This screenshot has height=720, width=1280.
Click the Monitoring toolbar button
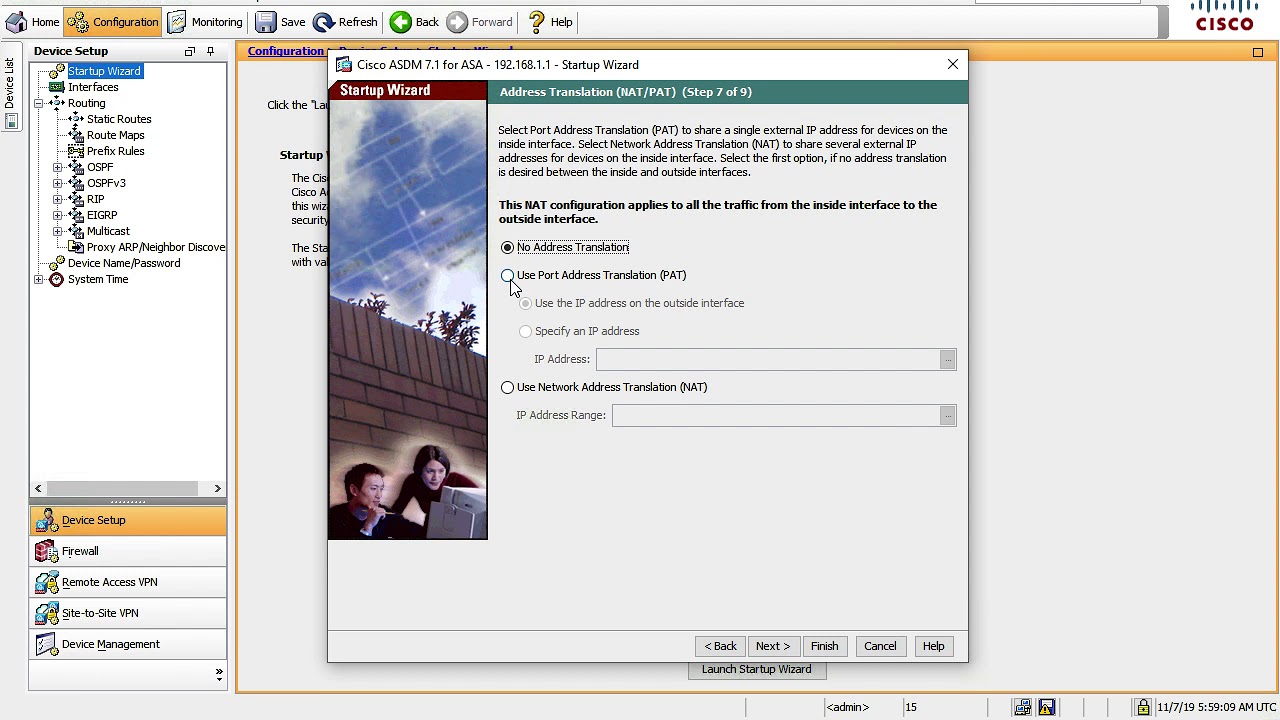(x=206, y=22)
